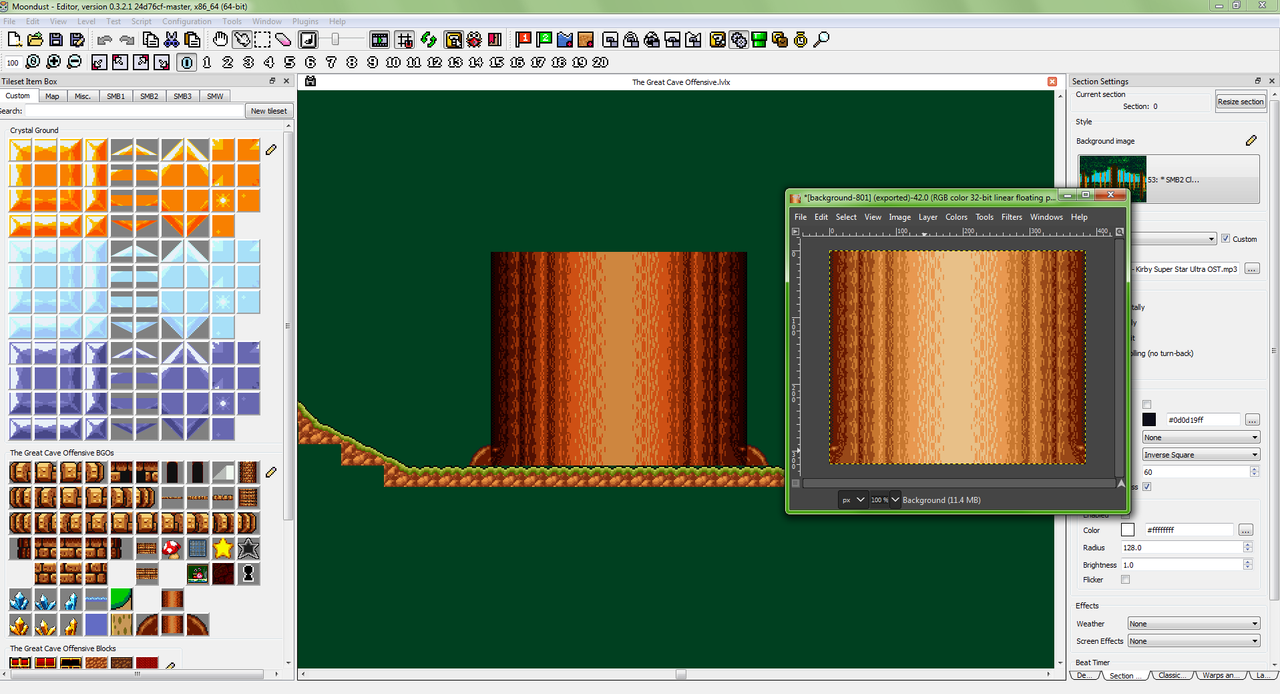Switch to the Misc. tileset tab

click(x=82, y=96)
